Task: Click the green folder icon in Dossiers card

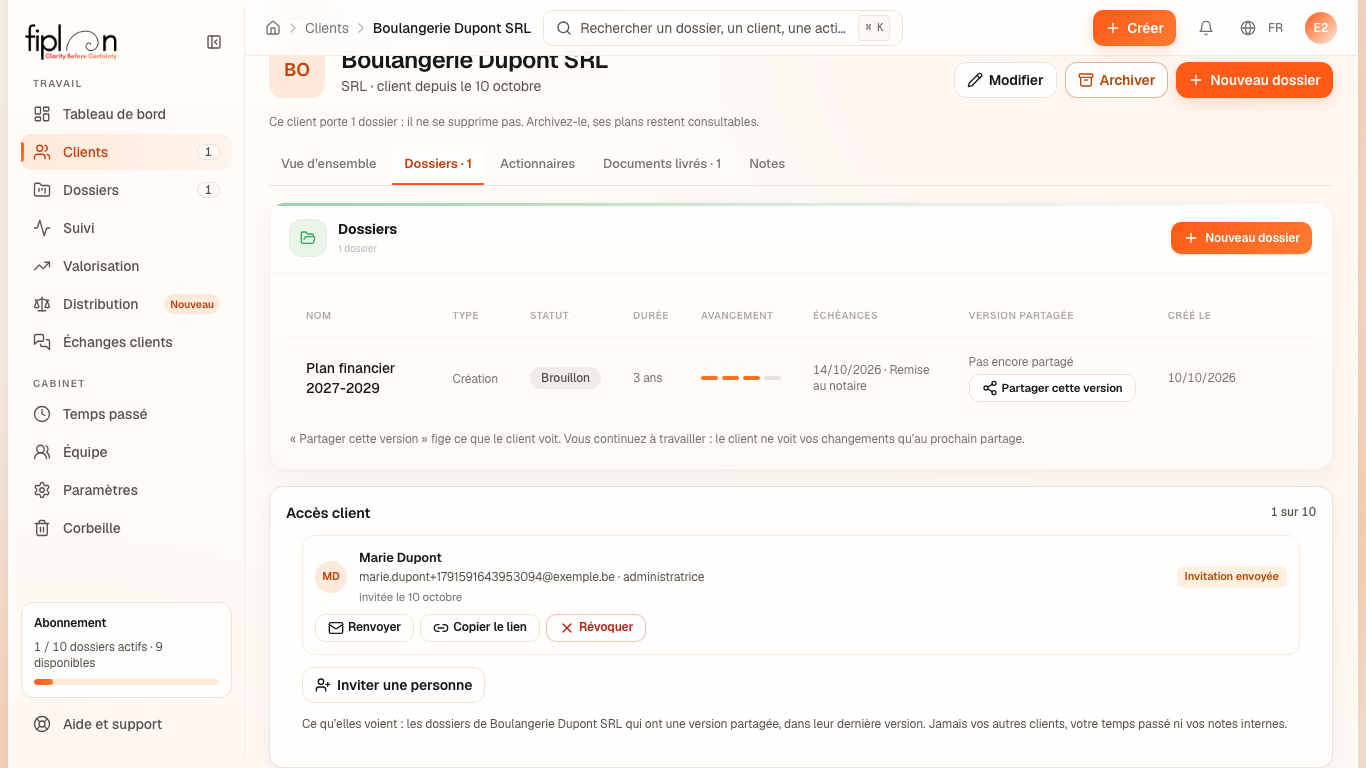Action: [308, 238]
